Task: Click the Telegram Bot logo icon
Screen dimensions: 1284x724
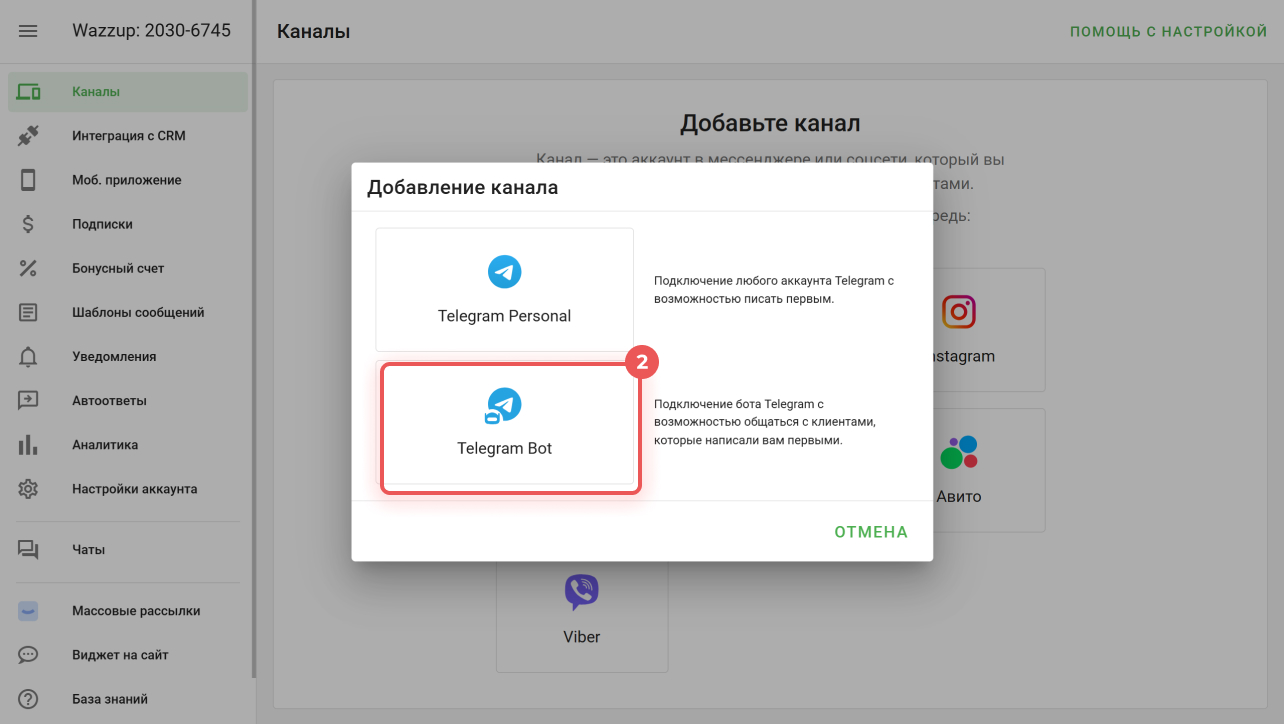Action: 504,405
